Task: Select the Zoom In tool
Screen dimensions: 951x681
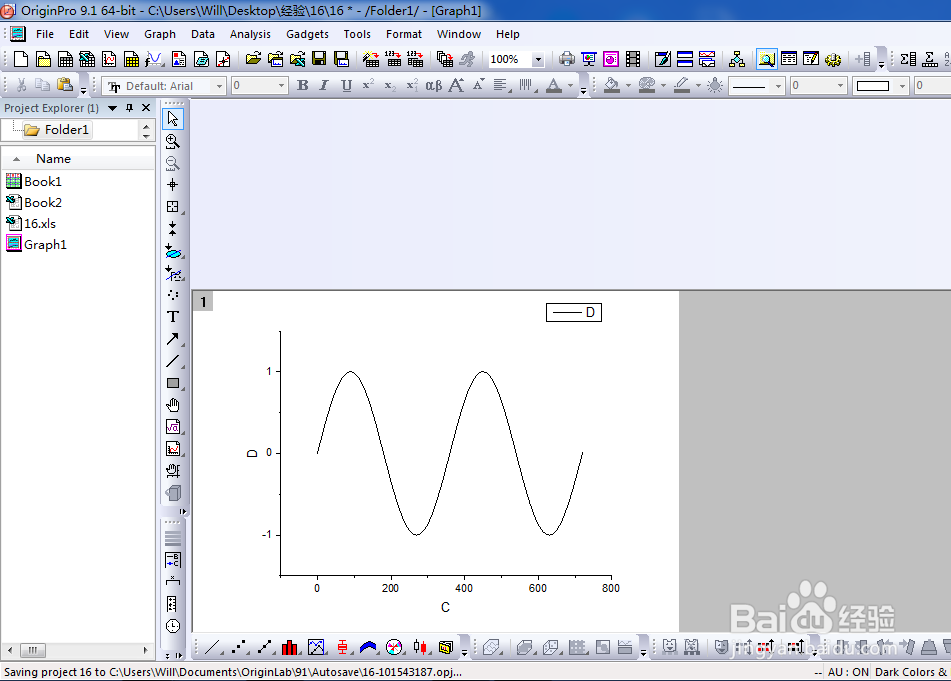Action: [173, 141]
